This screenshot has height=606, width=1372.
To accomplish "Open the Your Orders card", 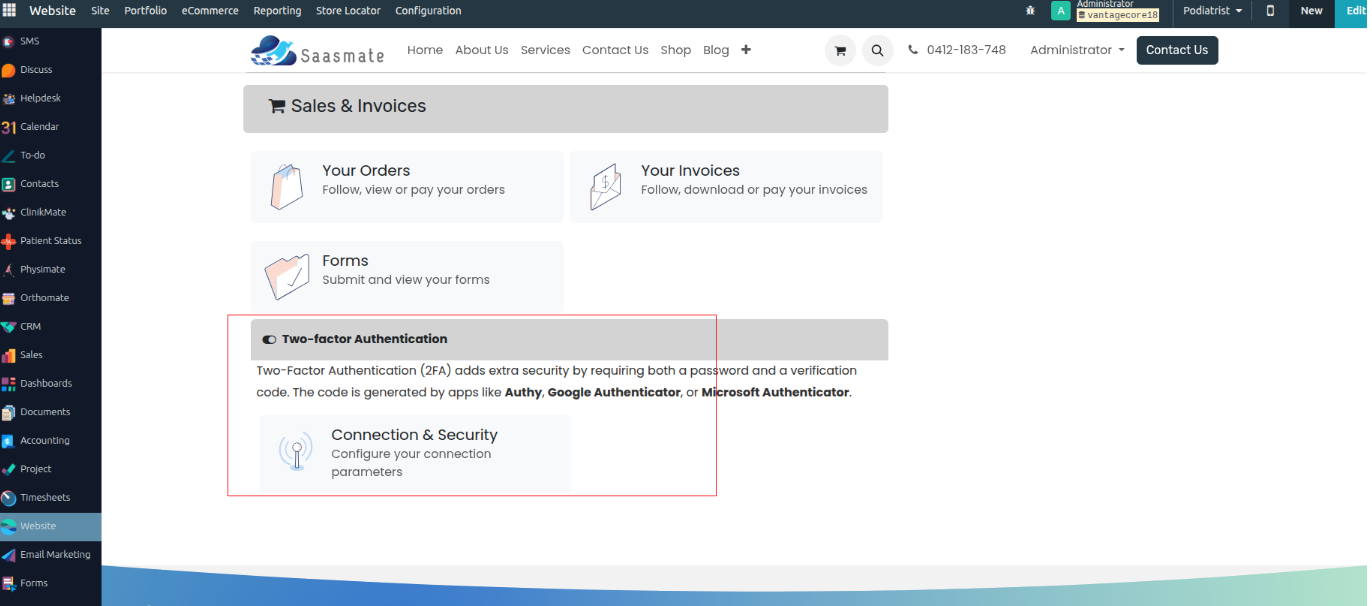I will click(x=407, y=187).
